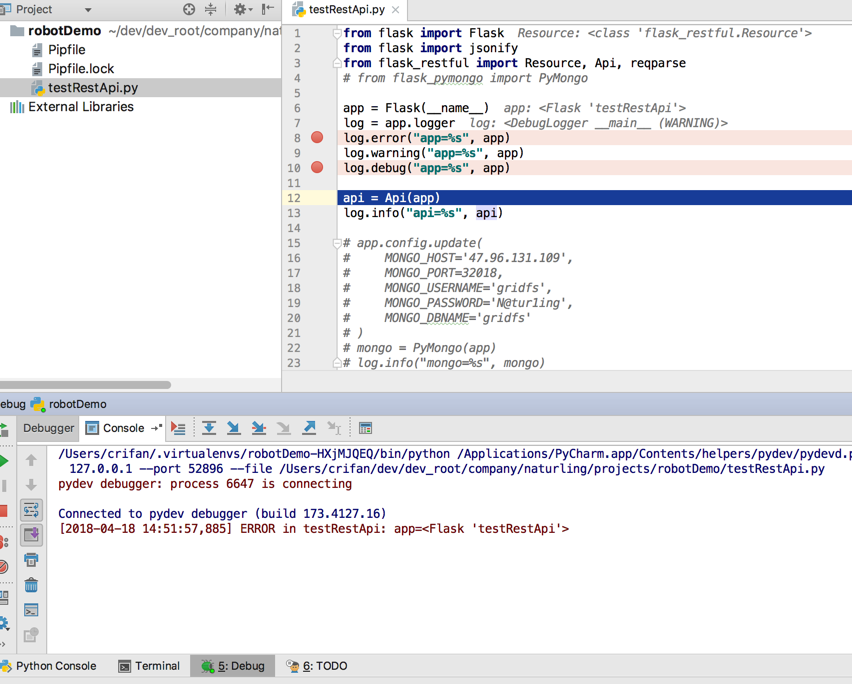Open the Project view dropdown
The height and width of the screenshot is (684, 852).
[x=88, y=10]
